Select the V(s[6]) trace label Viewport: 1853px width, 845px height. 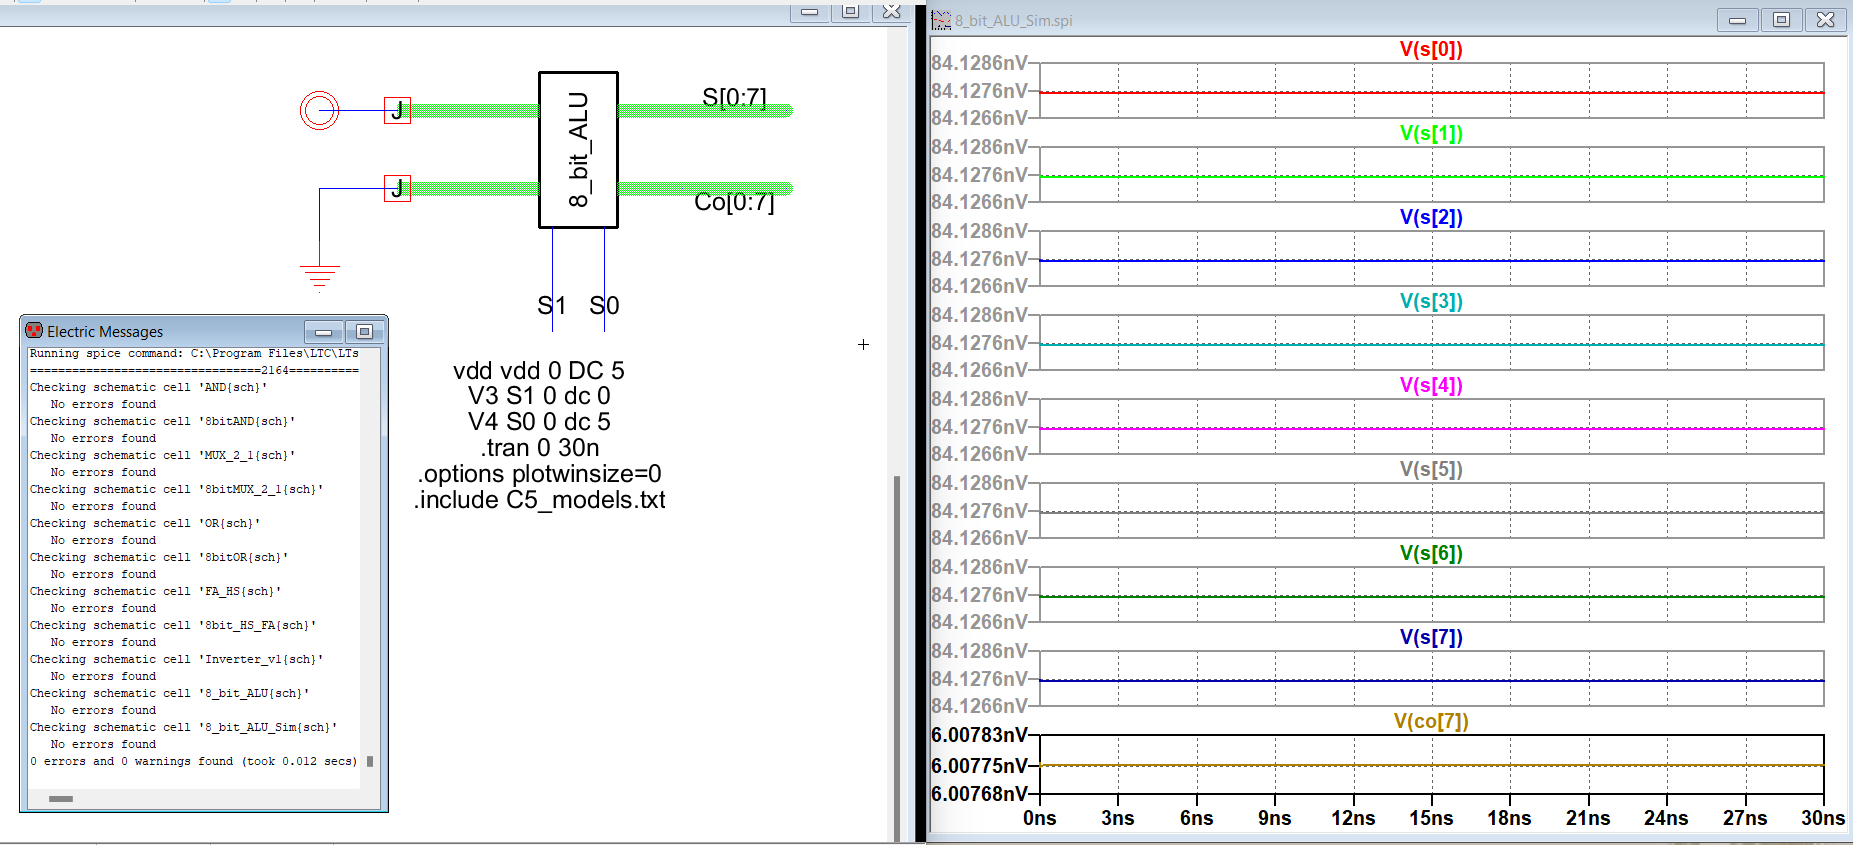point(1431,553)
